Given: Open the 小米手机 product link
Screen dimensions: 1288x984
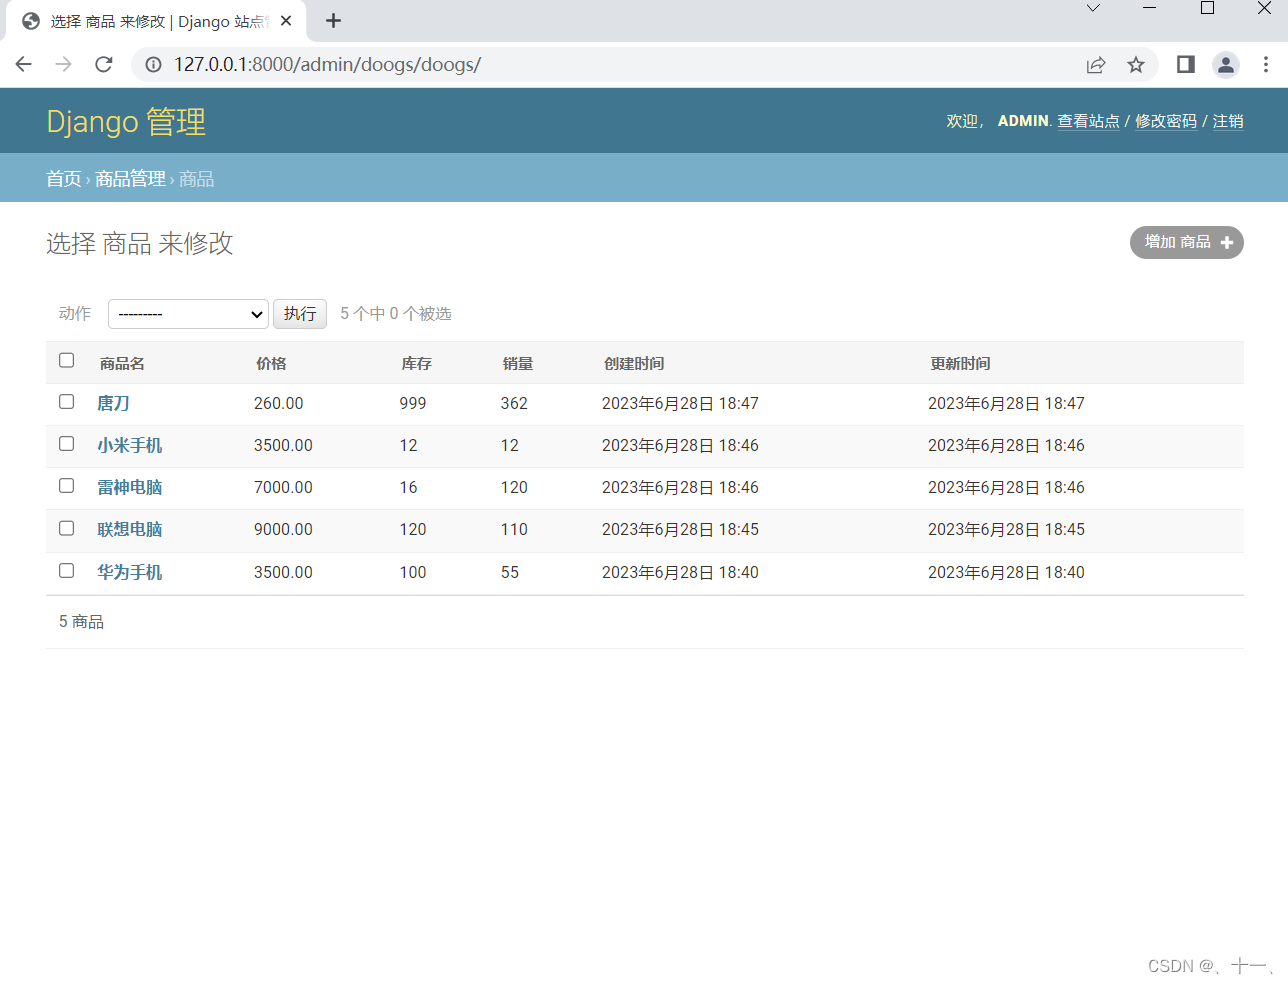Looking at the screenshot, I should coord(130,445).
